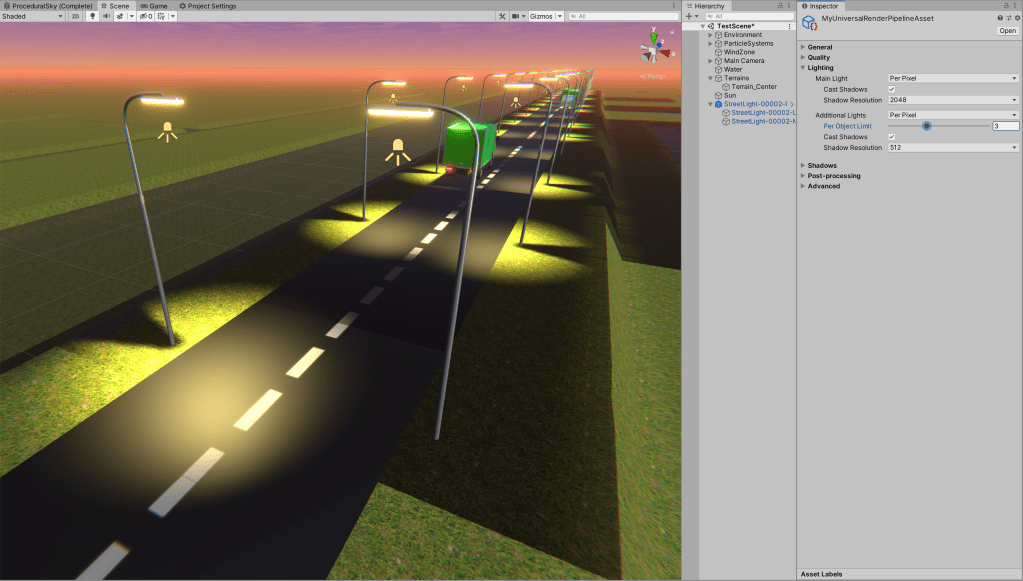
Task: Switch to the Game tab
Action: 153,6
